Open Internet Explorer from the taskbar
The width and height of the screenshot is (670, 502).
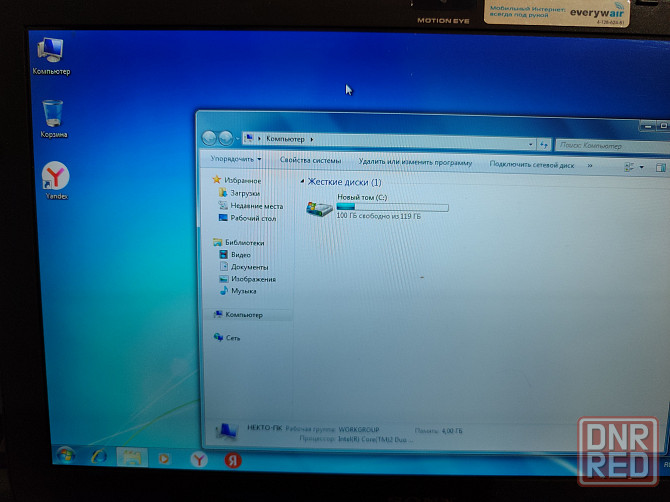click(x=98, y=456)
